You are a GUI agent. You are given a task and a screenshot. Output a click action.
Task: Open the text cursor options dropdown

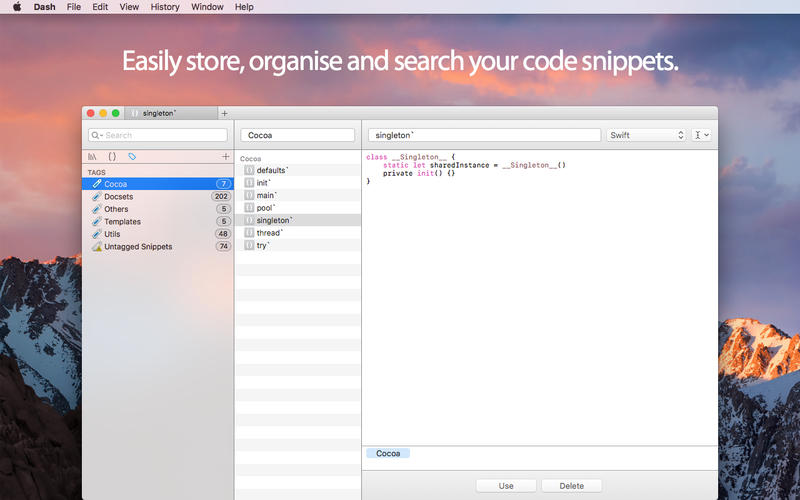(x=701, y=135)
